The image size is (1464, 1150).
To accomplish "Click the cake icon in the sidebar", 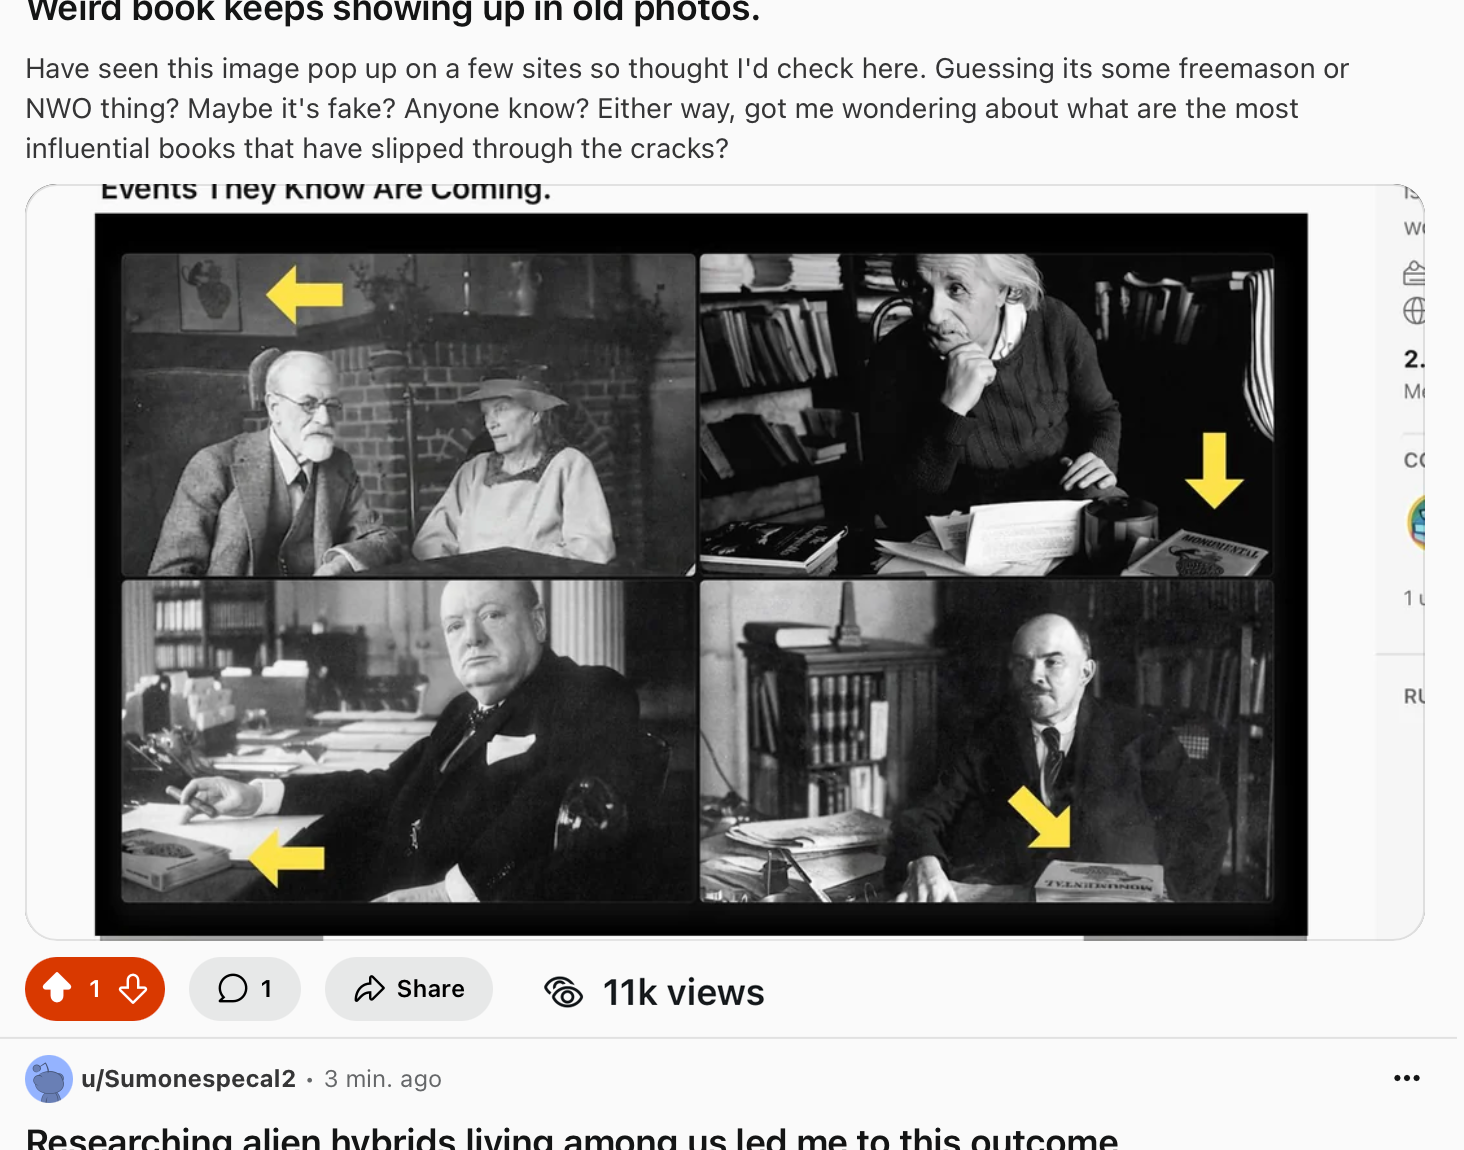I will pyautogui.click(x=1414, y=272).
